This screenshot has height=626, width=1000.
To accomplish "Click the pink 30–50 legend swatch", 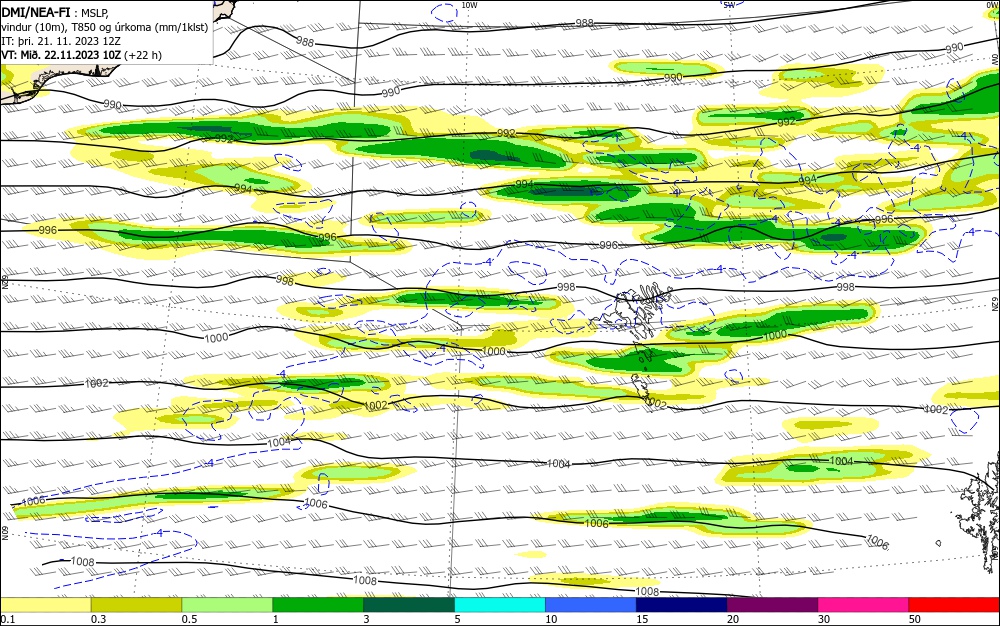I will pos(863,604).
